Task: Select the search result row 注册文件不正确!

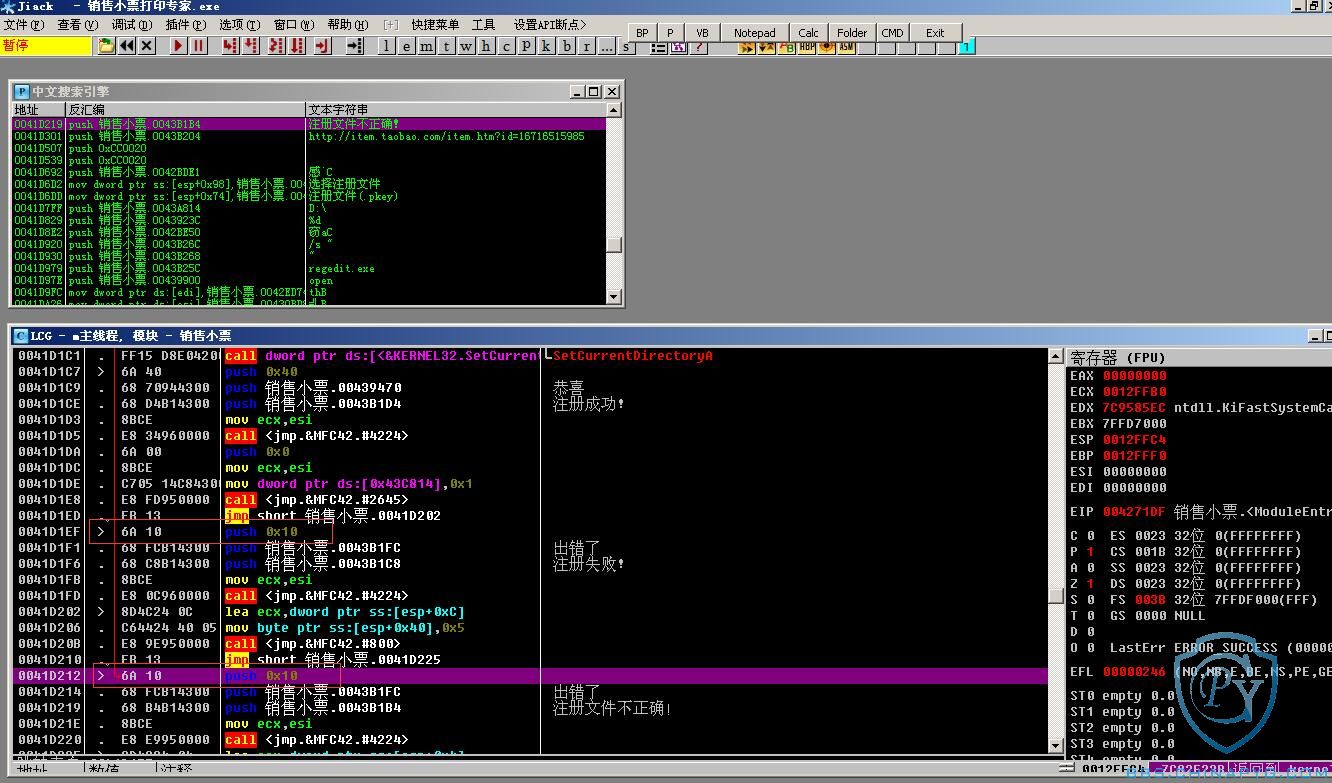Action: 309,124
